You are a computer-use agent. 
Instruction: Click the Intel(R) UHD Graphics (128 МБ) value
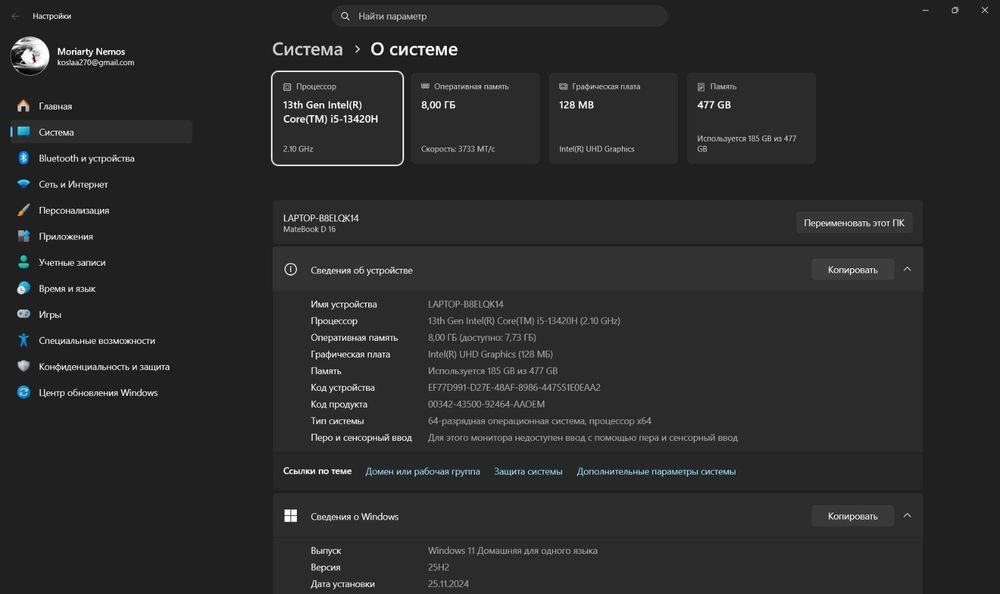tap(490, 354)
